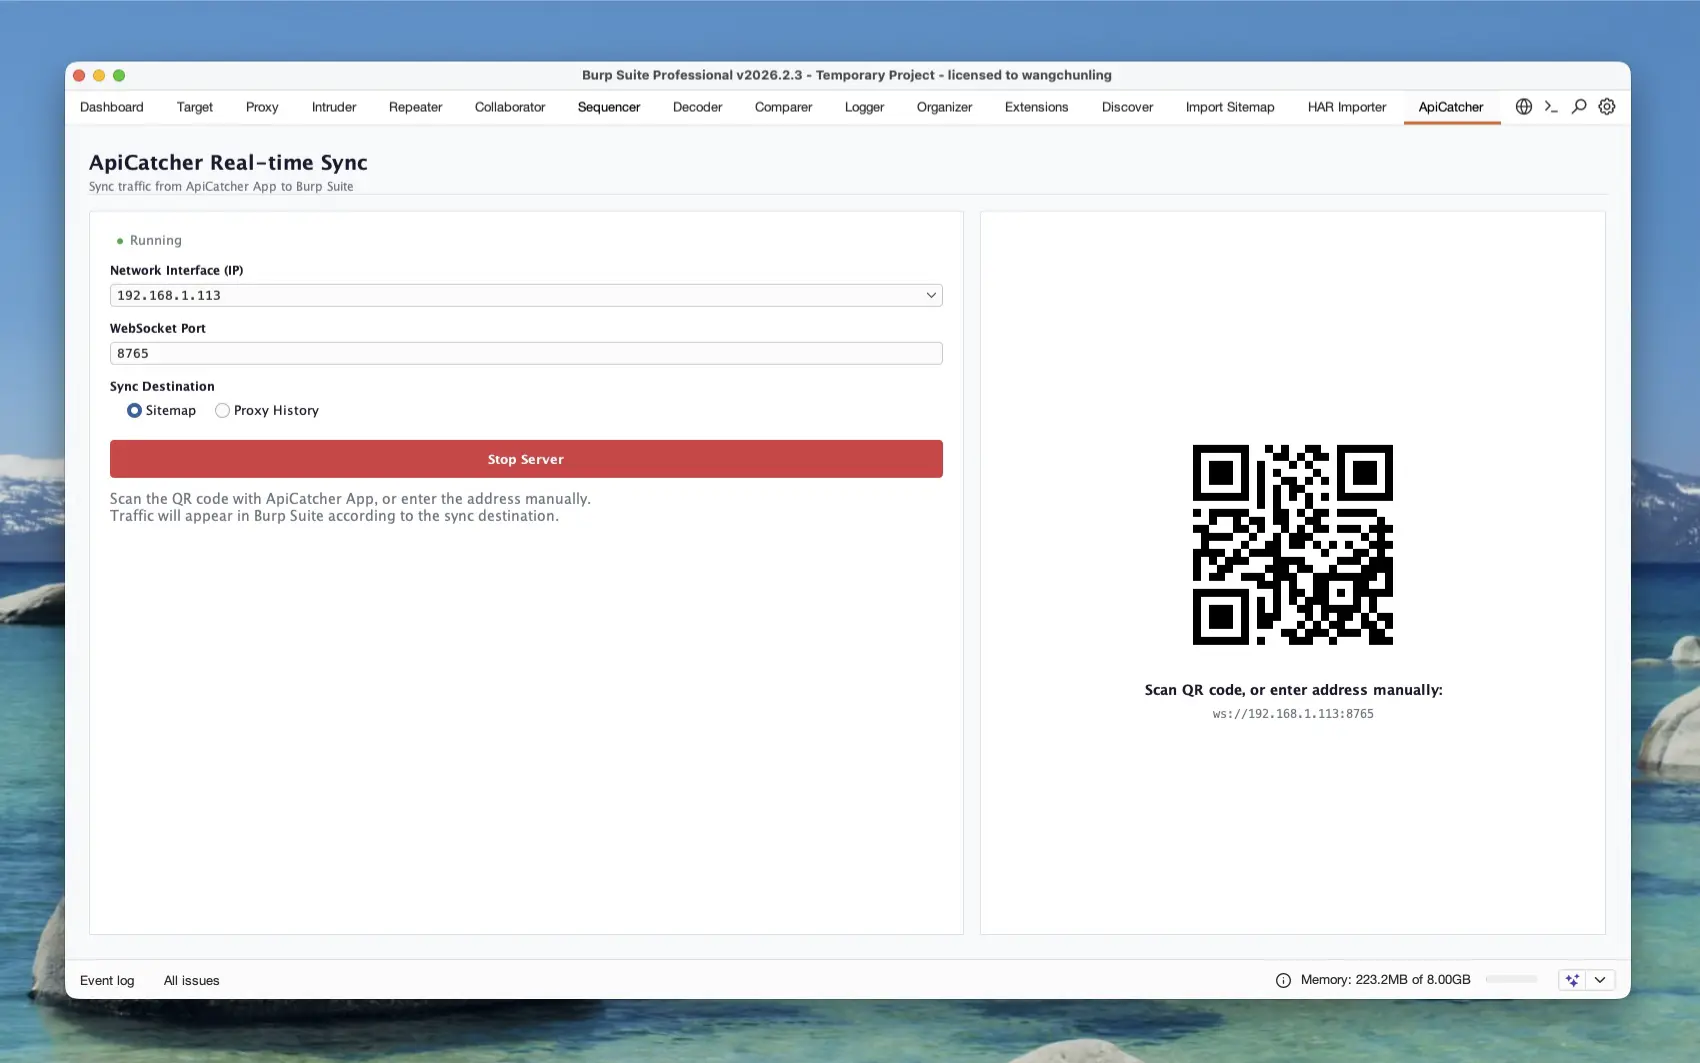Switch to the Logger tab
The width and height of the screenshot is (1700, 1063).
tap(865, 107)
